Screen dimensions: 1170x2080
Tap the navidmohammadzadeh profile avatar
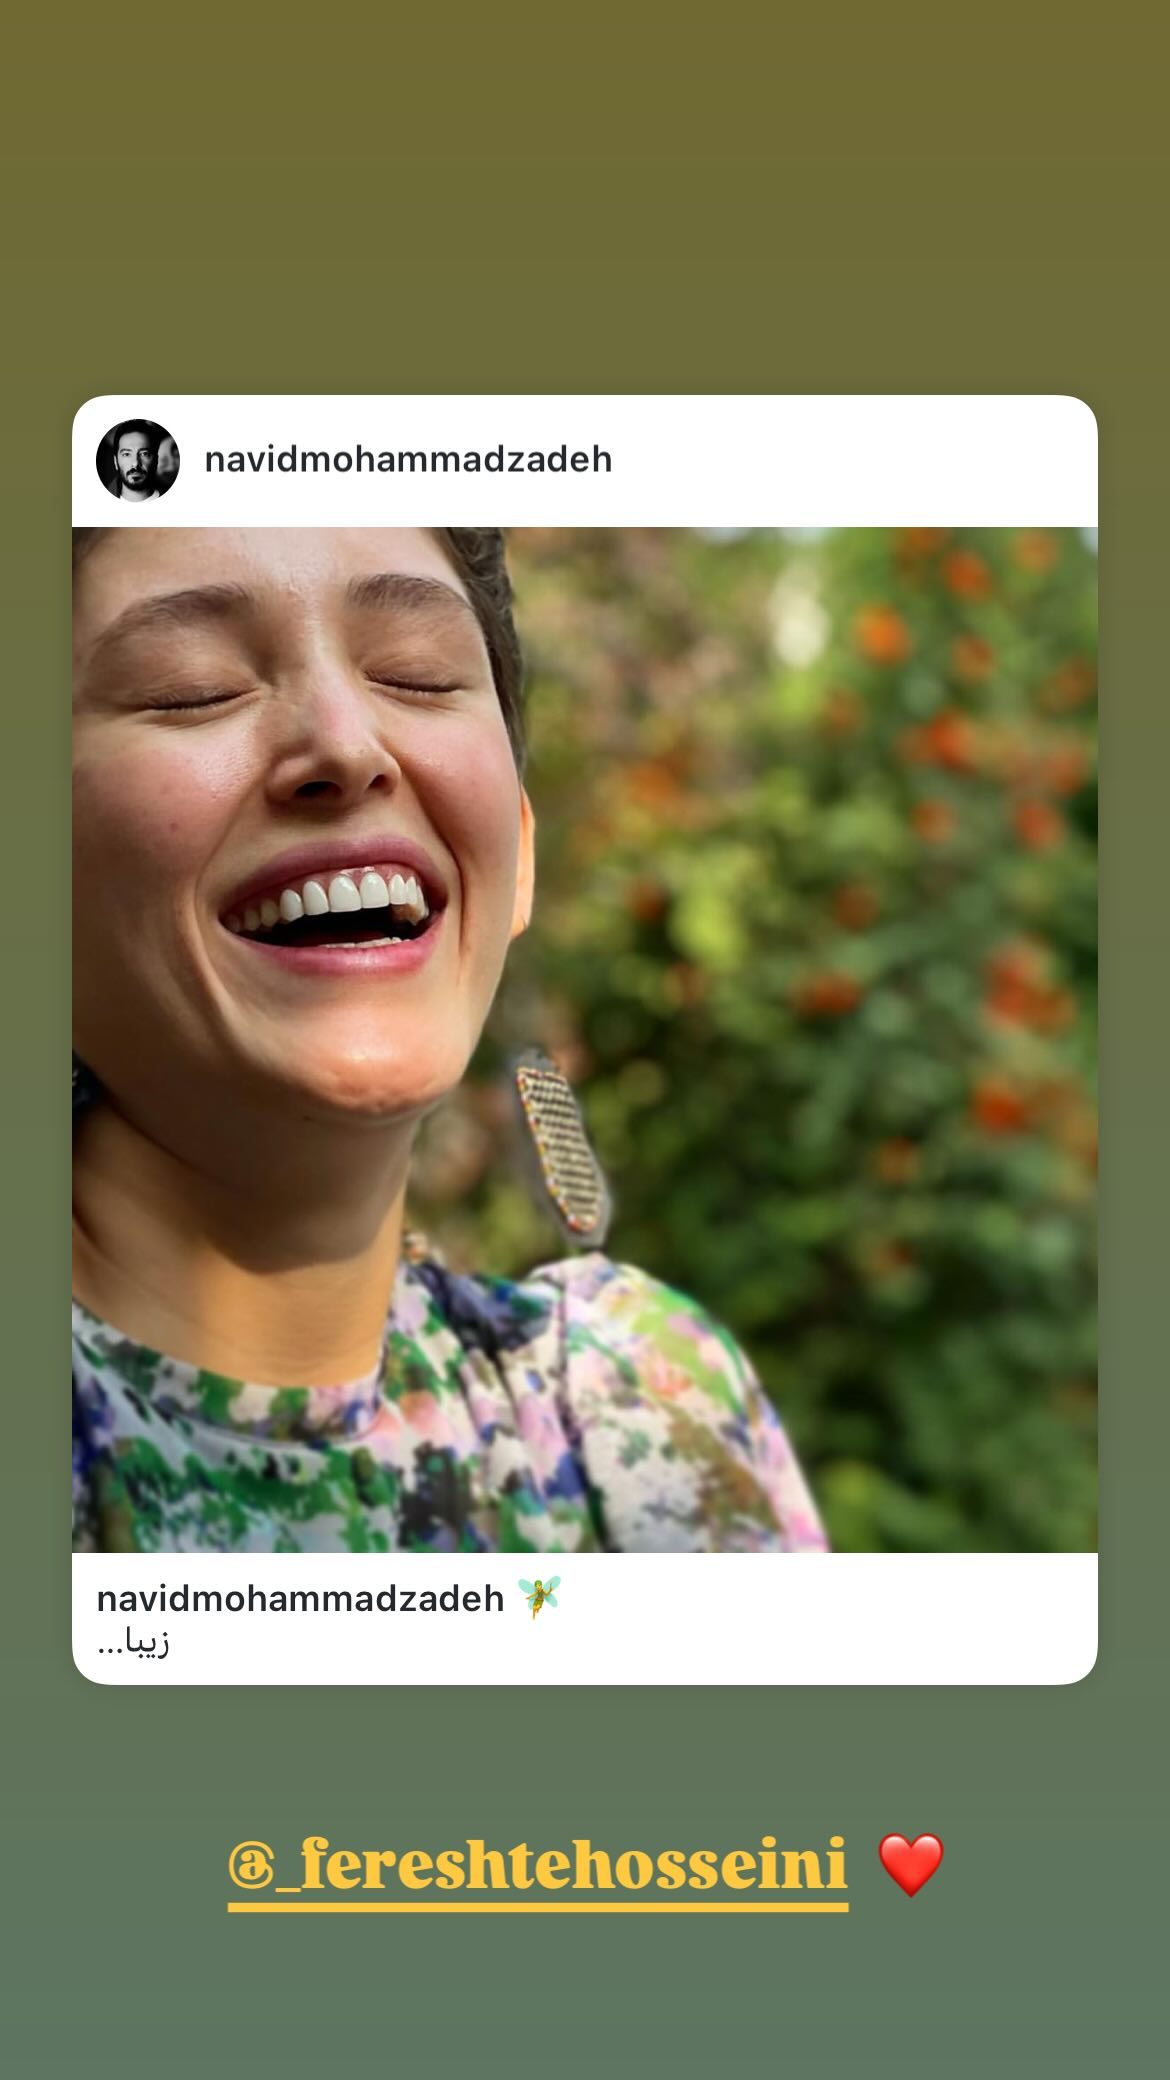pyautogui.click(x=137, y=460)
